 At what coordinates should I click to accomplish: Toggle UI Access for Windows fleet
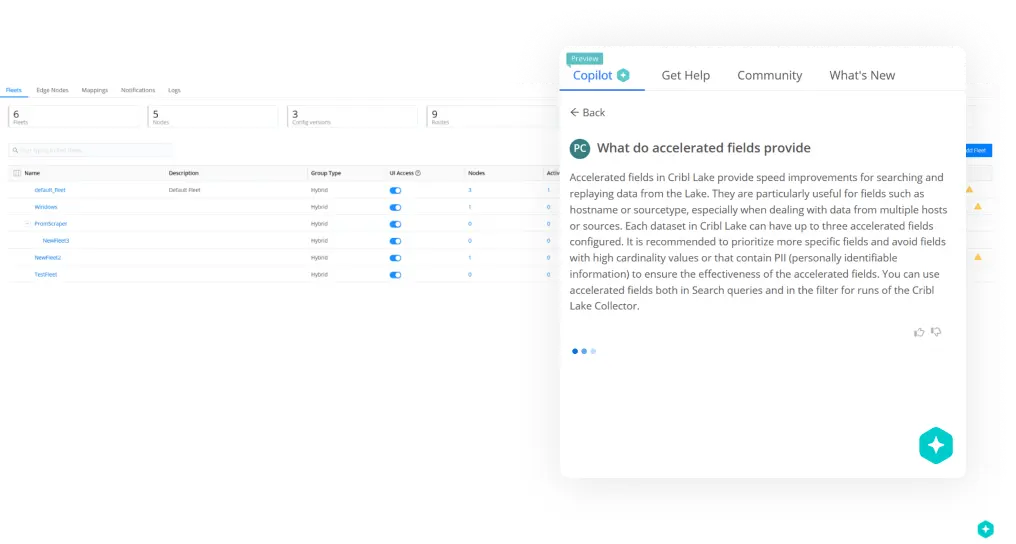pyautogui.click(x=395, y=207)
